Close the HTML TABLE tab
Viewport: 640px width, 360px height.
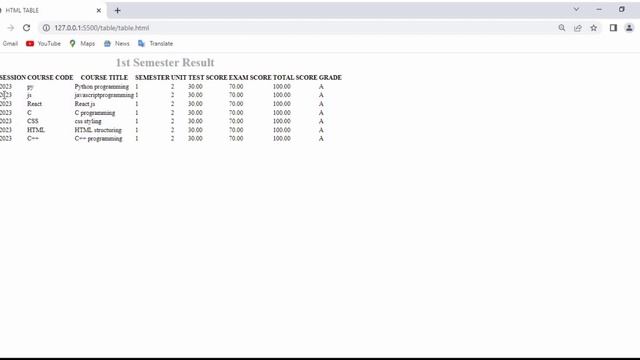99,11
